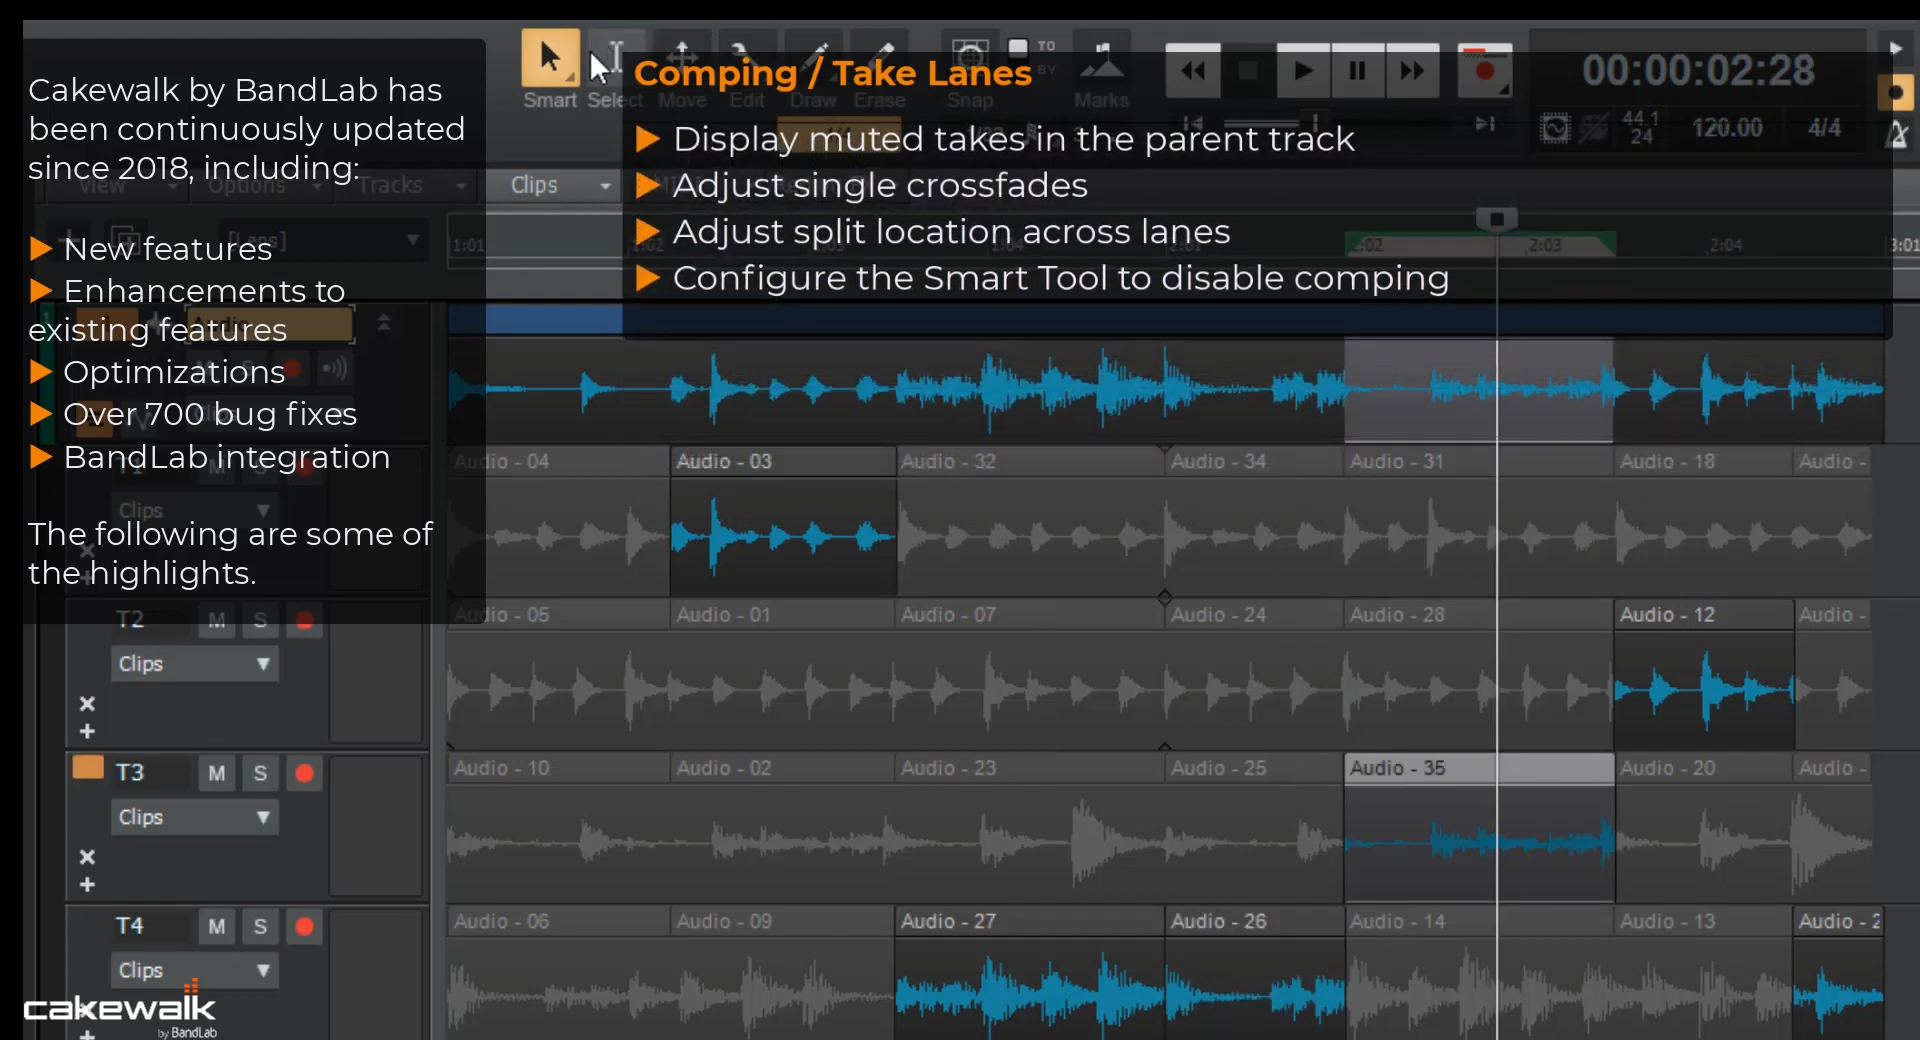Solo take lane T3

tap(260, 773)
